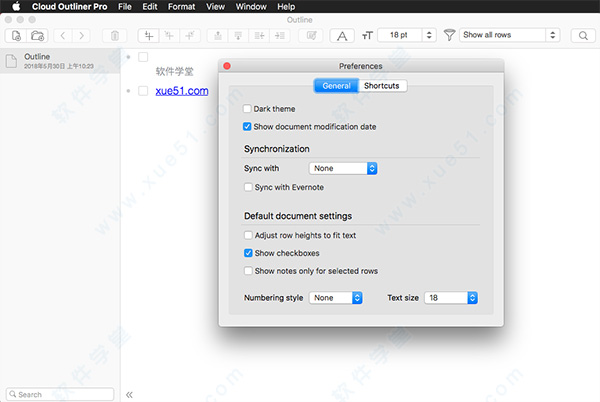Click the add row above icon
The height and width of the screenshot is (402, 600).
click(169, 36)
